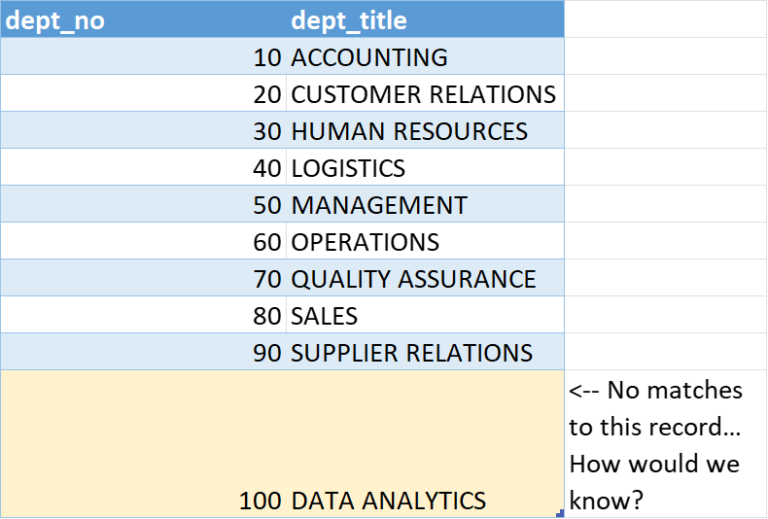Viewport: 768px width, 519px height.
Task: Select the cell containing 90
Action: (143, 353)
